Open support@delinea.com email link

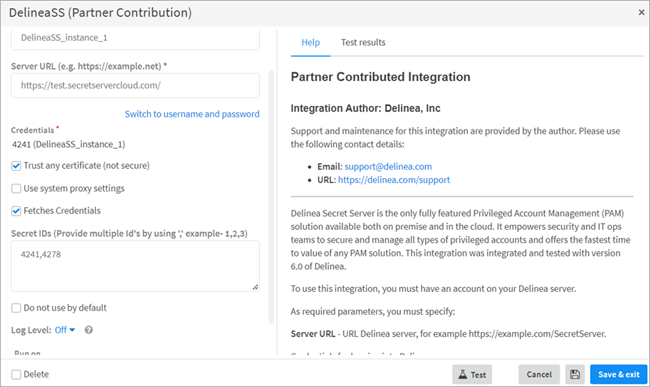388,167
